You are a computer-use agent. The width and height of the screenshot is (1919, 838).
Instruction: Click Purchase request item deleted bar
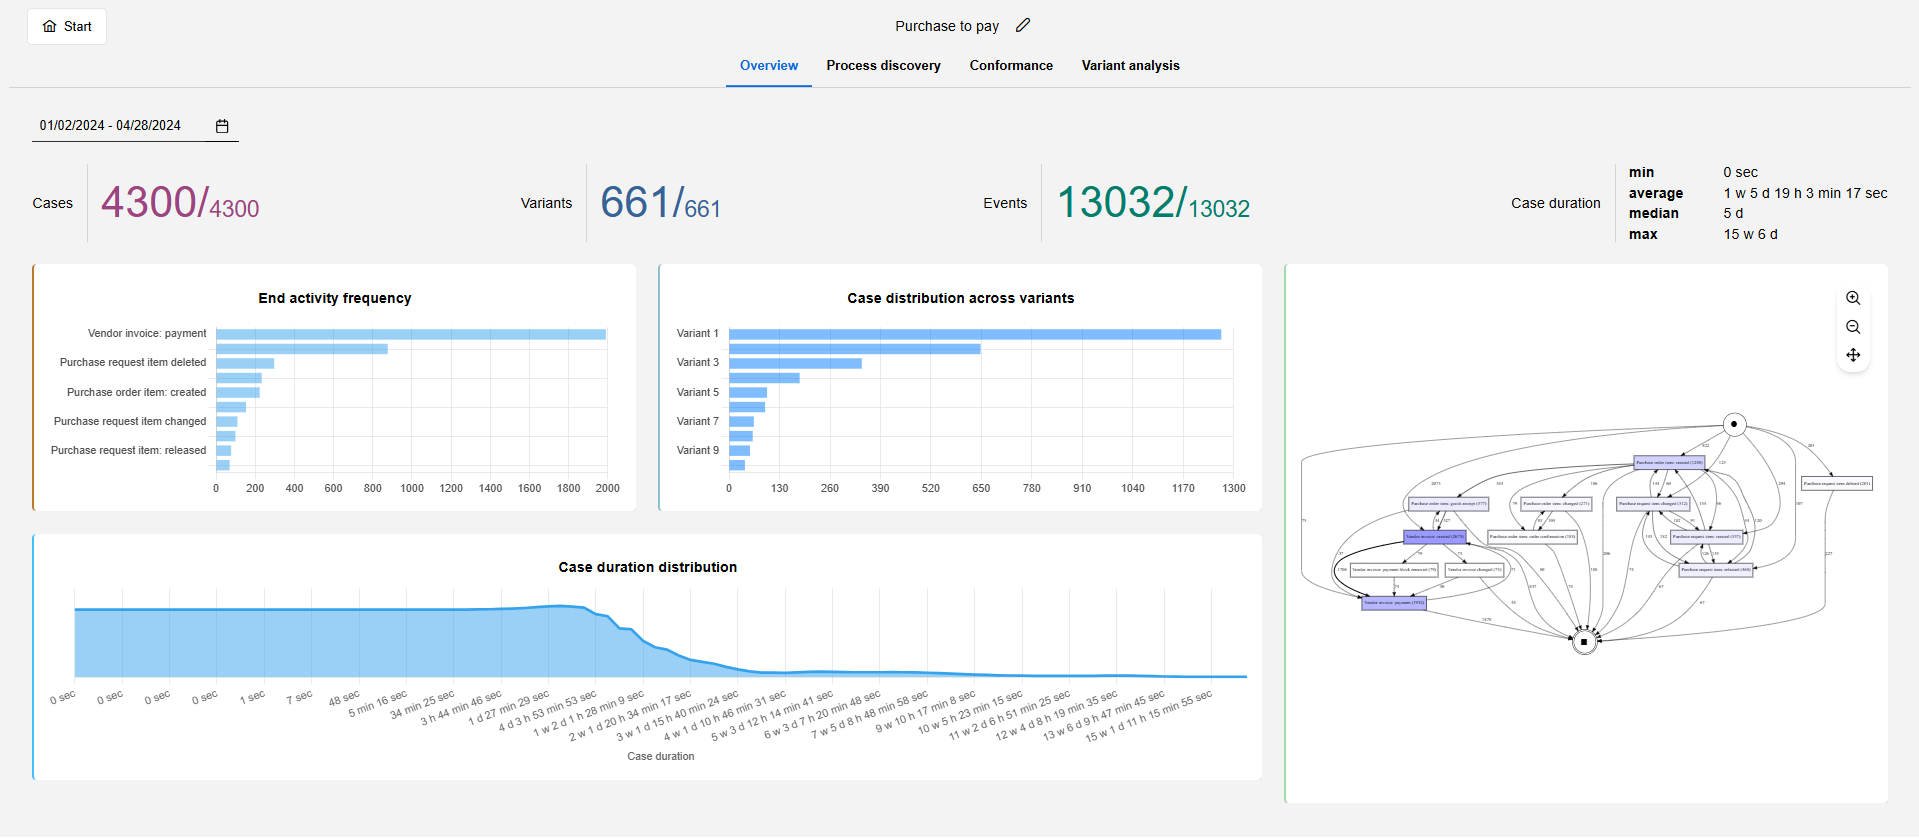click(x=245, y=363)
